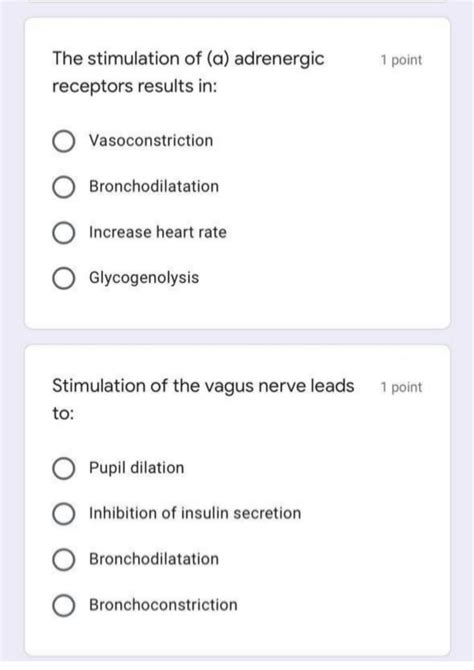This screenshot has width=474, height=670.
Task: Select the Vasoconstriction radio button
Action: click(64, 141)
